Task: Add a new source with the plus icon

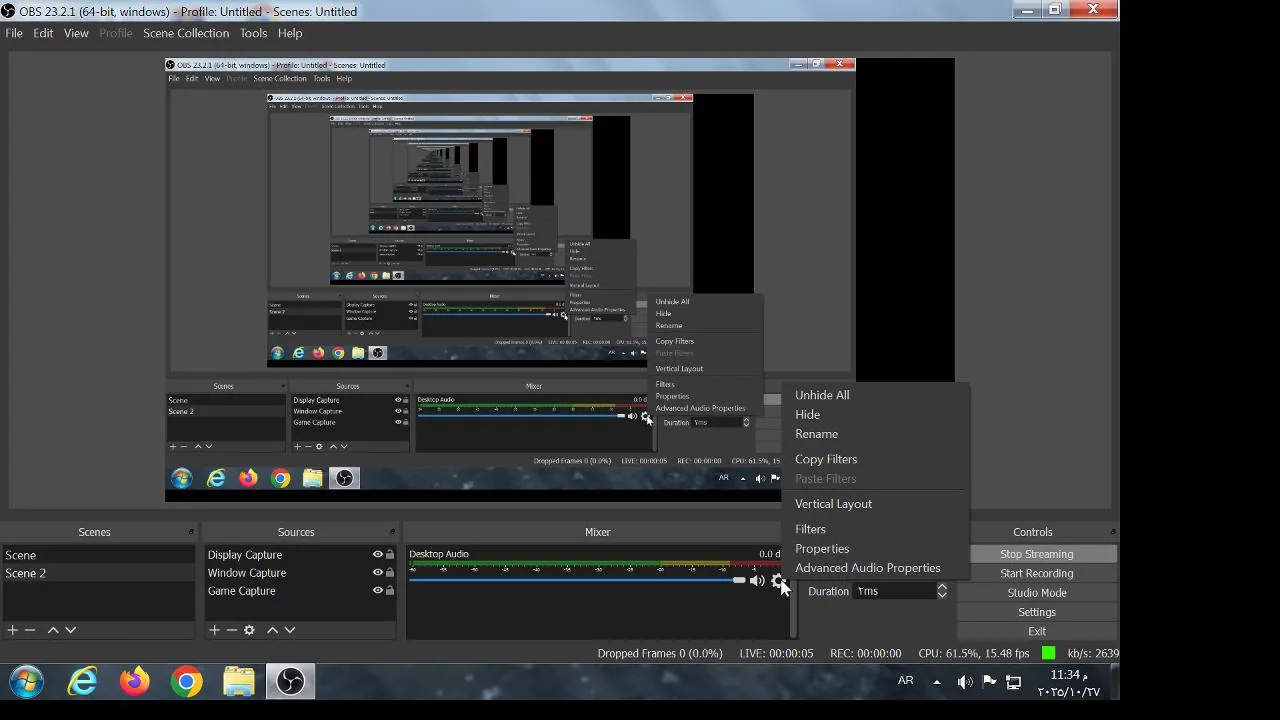Action: 214,630
